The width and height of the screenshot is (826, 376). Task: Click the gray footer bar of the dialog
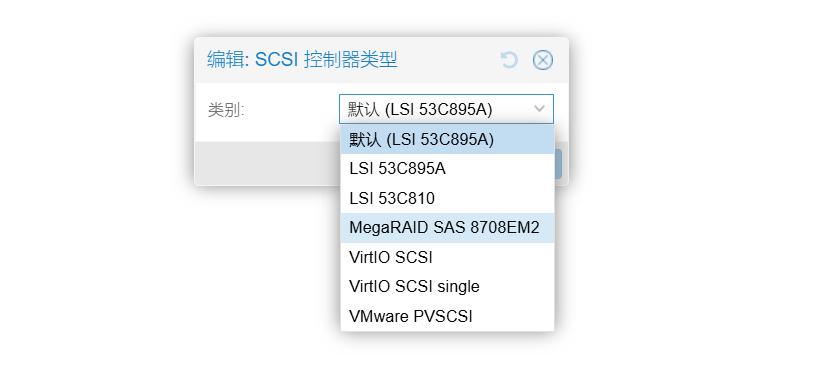click(x=268, y=163)
